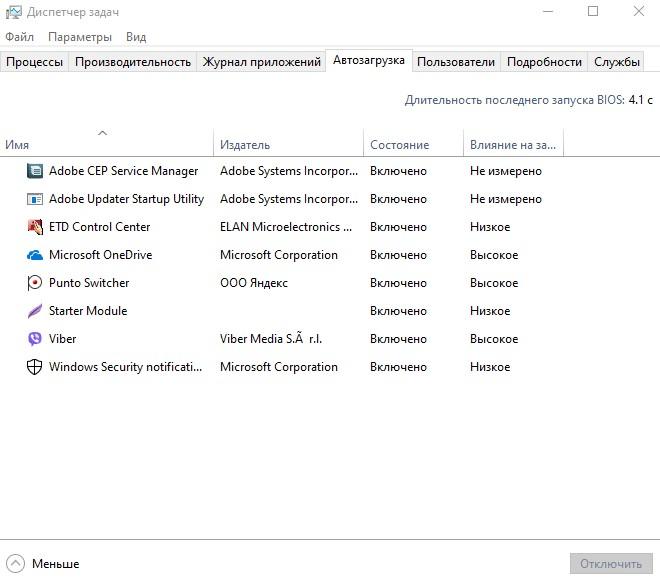The width and height of the screenshot is (660, 588).
Task: Click the Microsoft OneDrive cloud icon
Action: coord(35,255)
